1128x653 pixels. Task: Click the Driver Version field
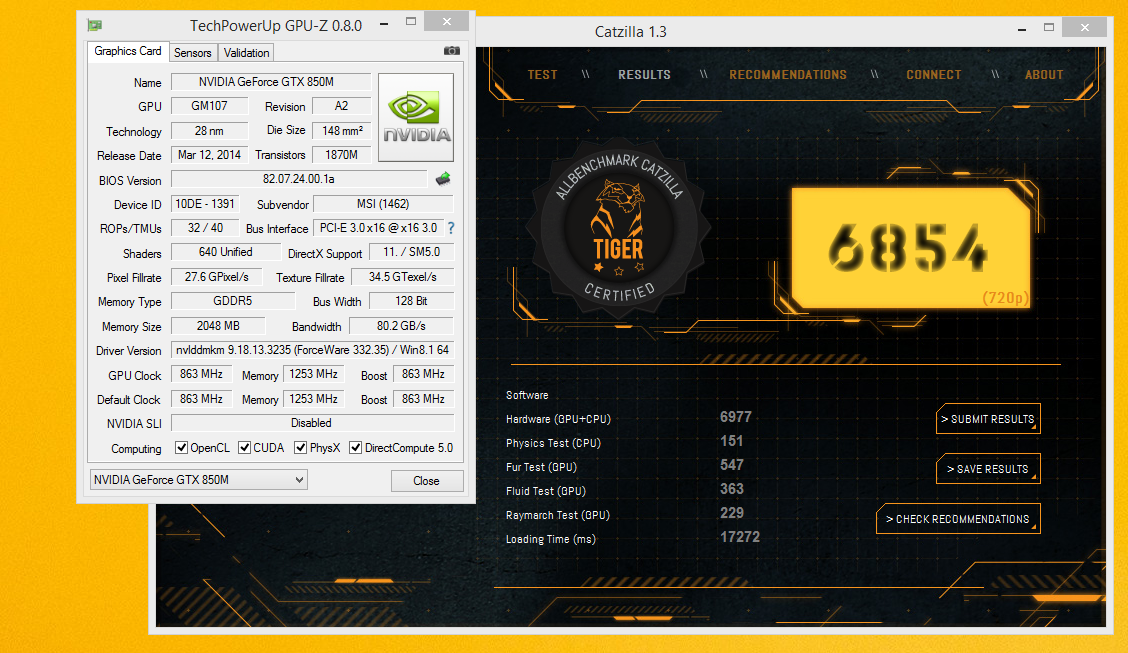tap(312, 350)
